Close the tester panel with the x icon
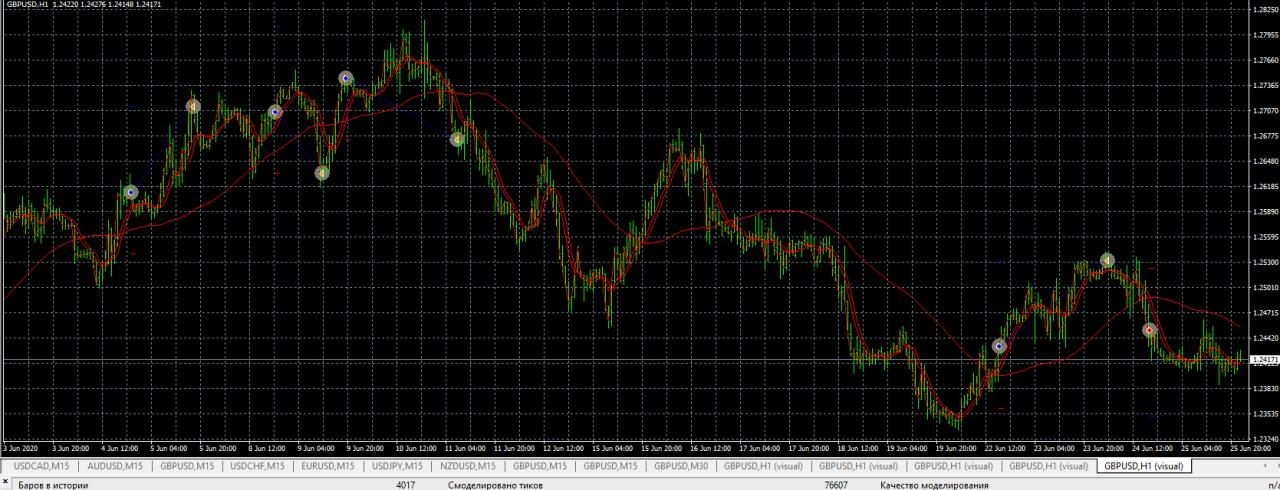This screenshot has width=1280, height=490. point(6,484)
